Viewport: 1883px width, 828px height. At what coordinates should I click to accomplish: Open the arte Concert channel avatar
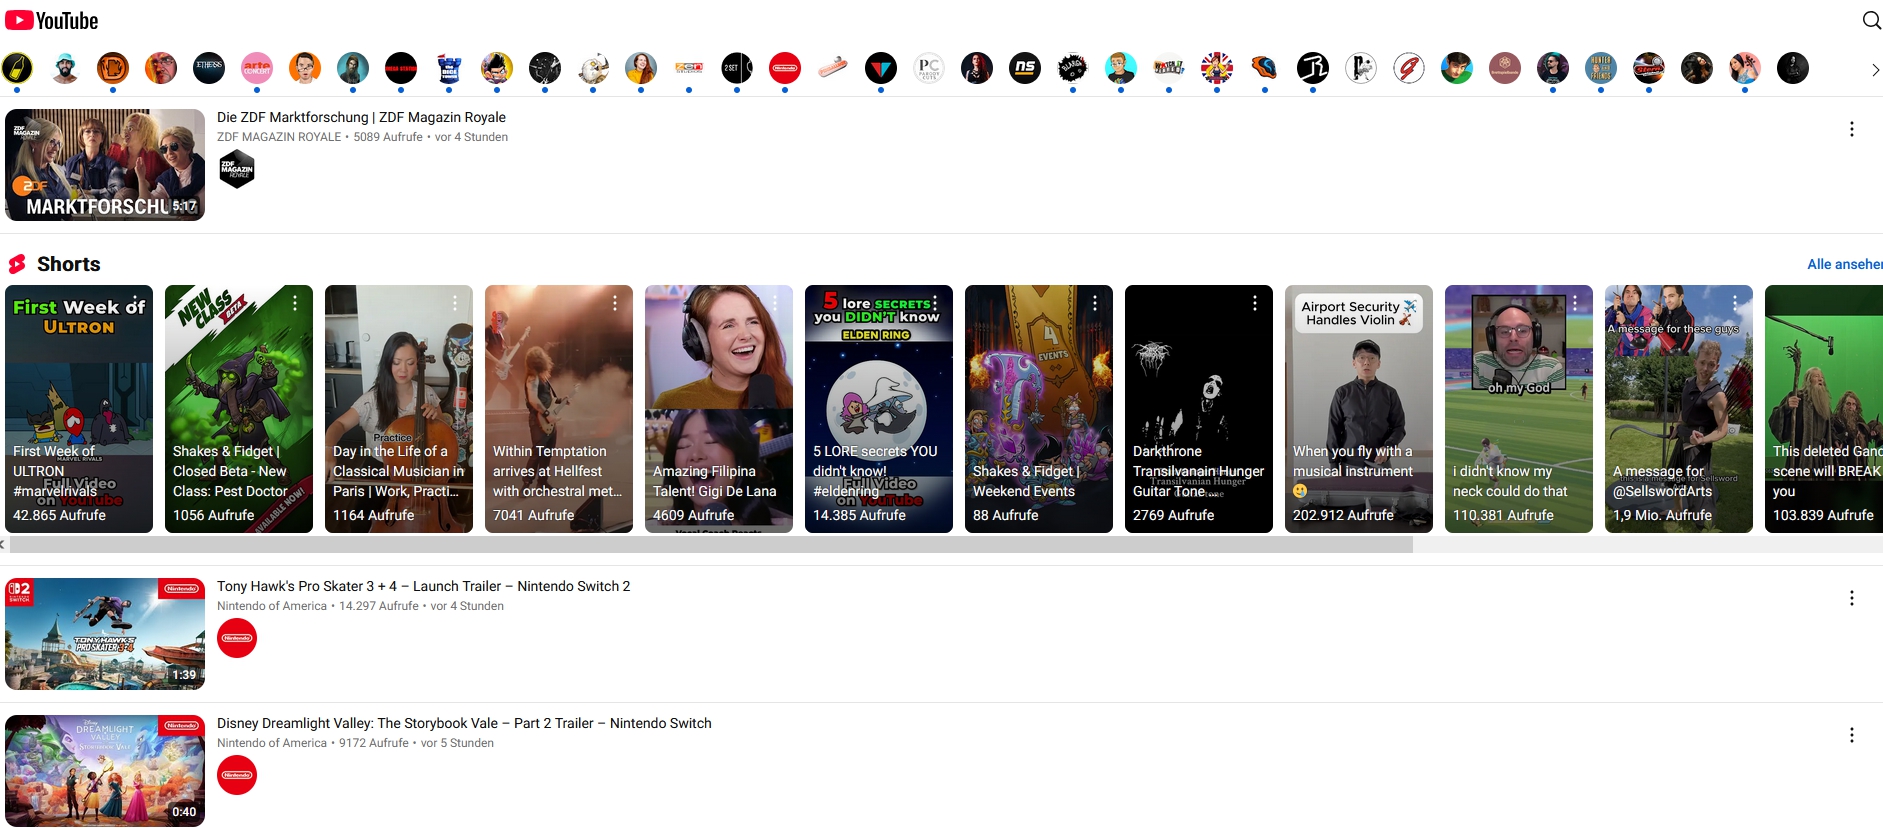257,68
